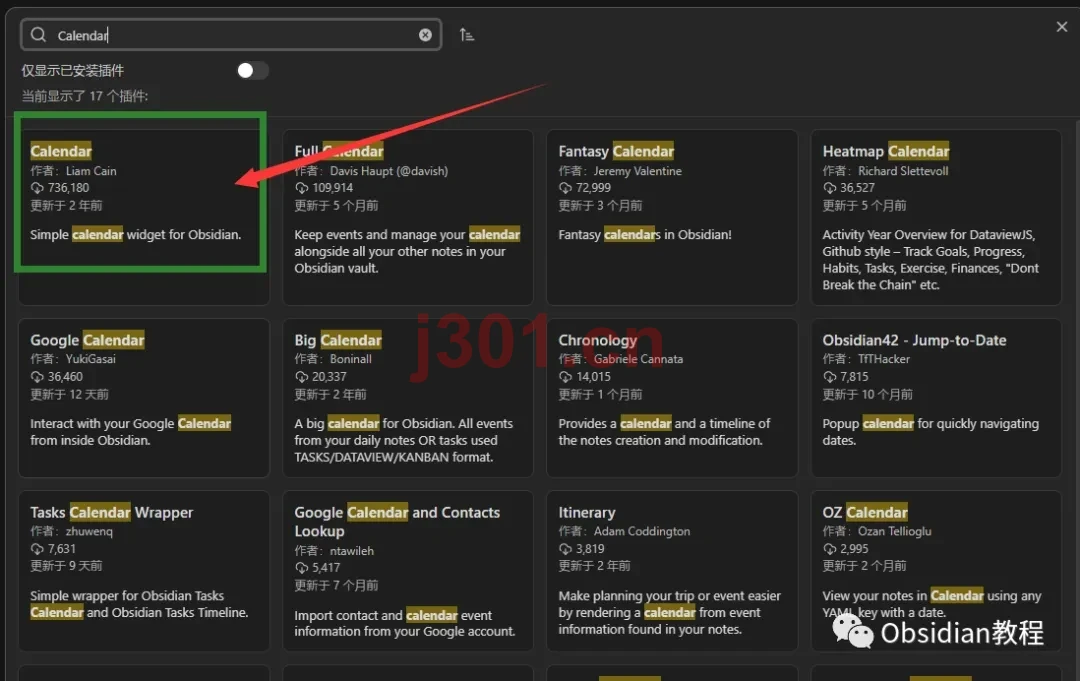
Task: Select Tasks Calendar Wrapper plugin
Action: (143, 570)
